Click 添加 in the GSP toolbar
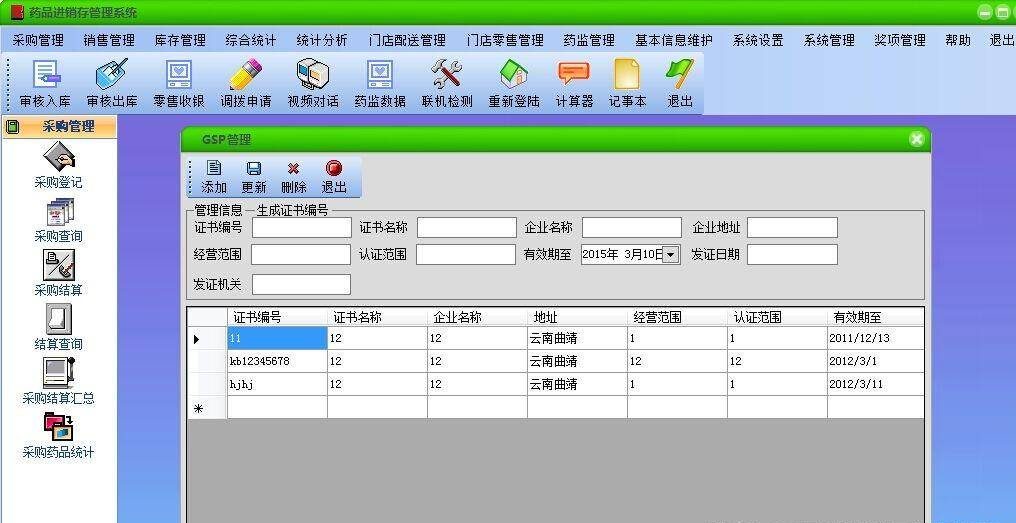1016x523 pixels. (x=214, y=177)
